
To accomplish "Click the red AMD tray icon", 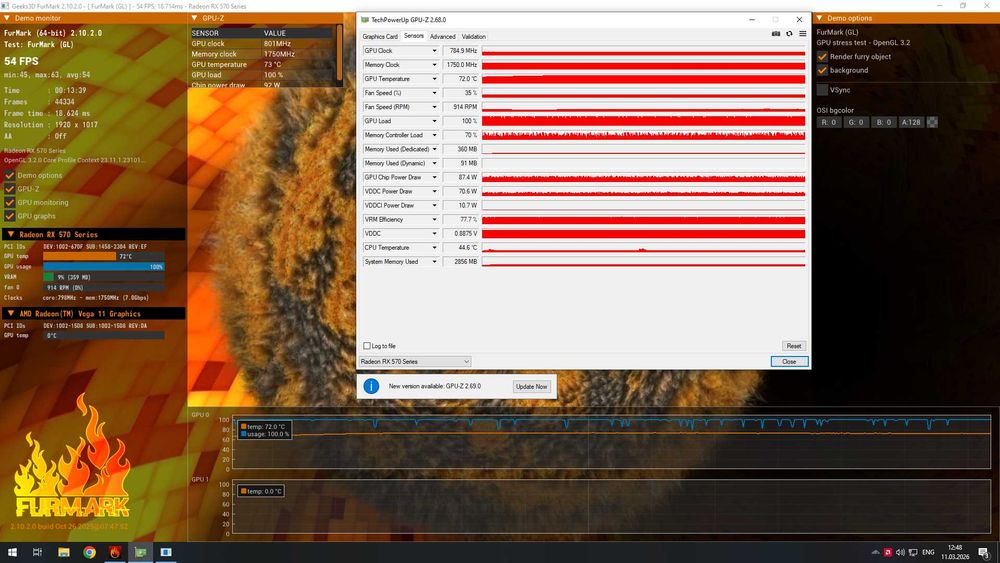I will click(888, 552).
